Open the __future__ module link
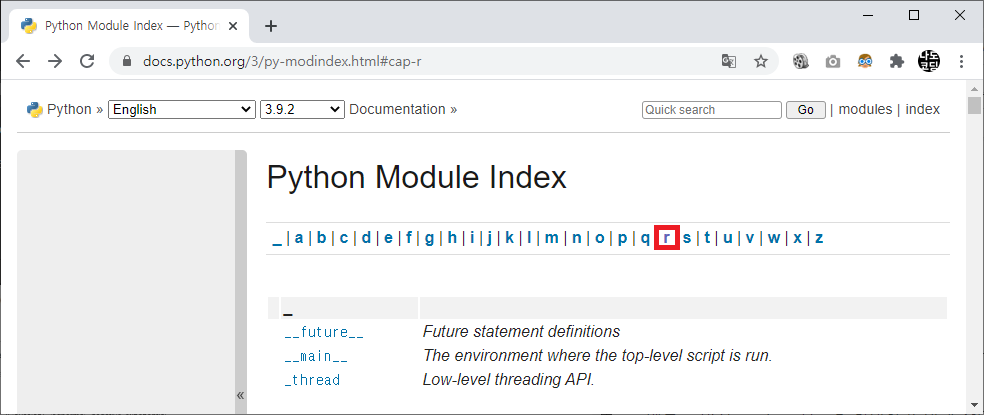Viewport: 984px width, 415px height. coord(324,332)
